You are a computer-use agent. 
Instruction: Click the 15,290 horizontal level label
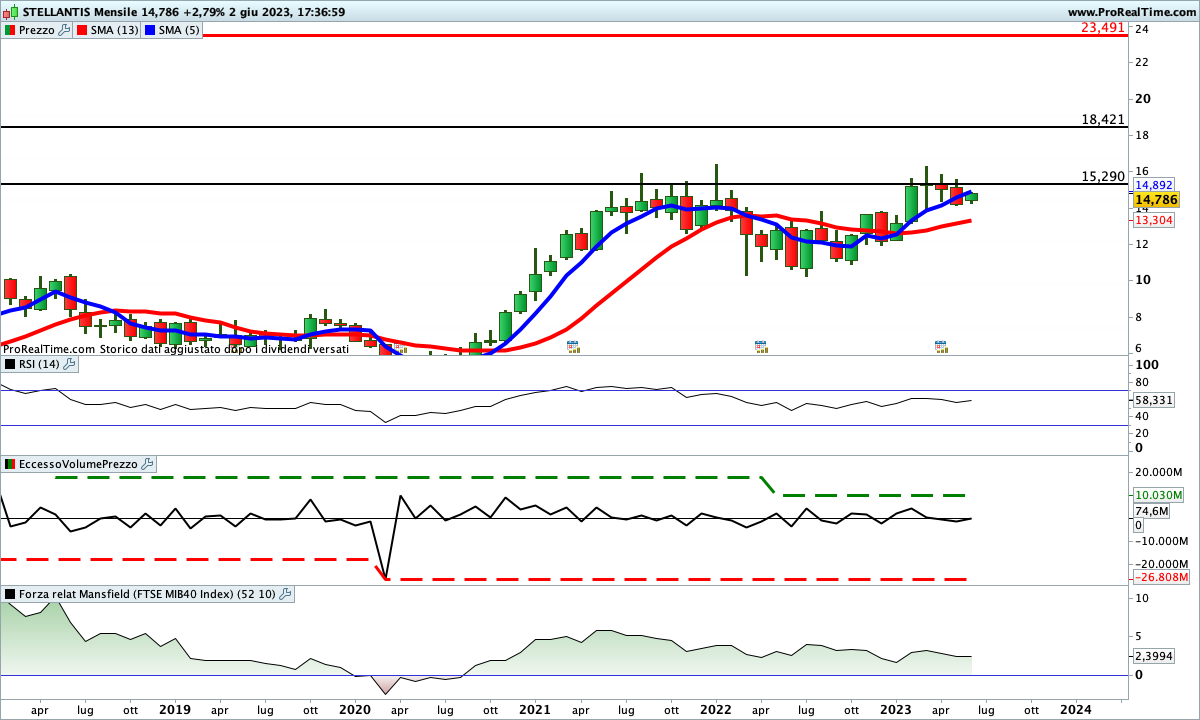pyautogui.click(x=1103, y=176)
